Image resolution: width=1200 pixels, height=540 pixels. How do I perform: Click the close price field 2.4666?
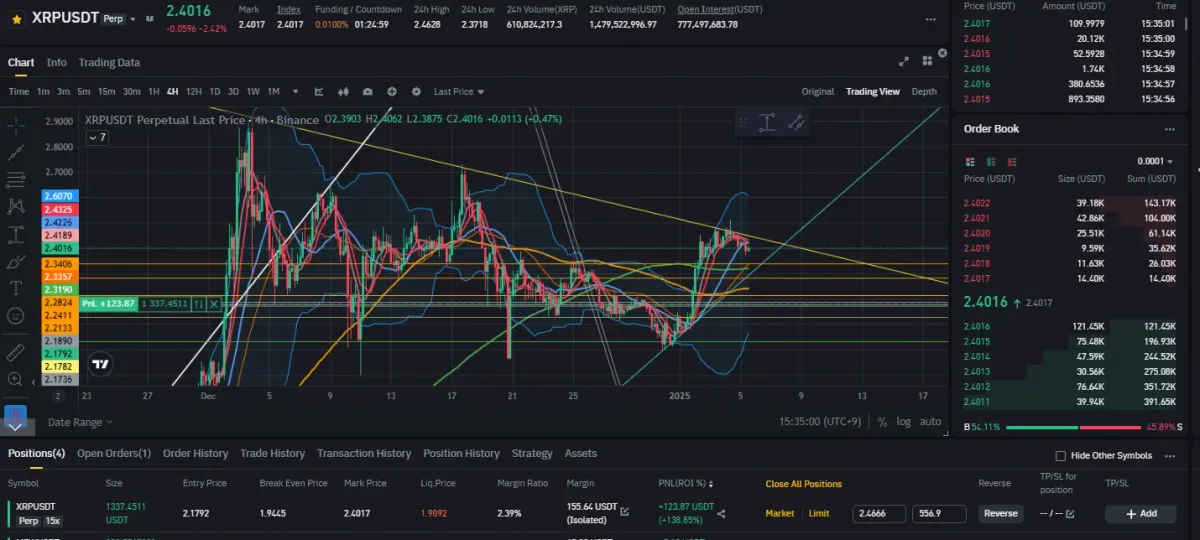pos(880,513)
